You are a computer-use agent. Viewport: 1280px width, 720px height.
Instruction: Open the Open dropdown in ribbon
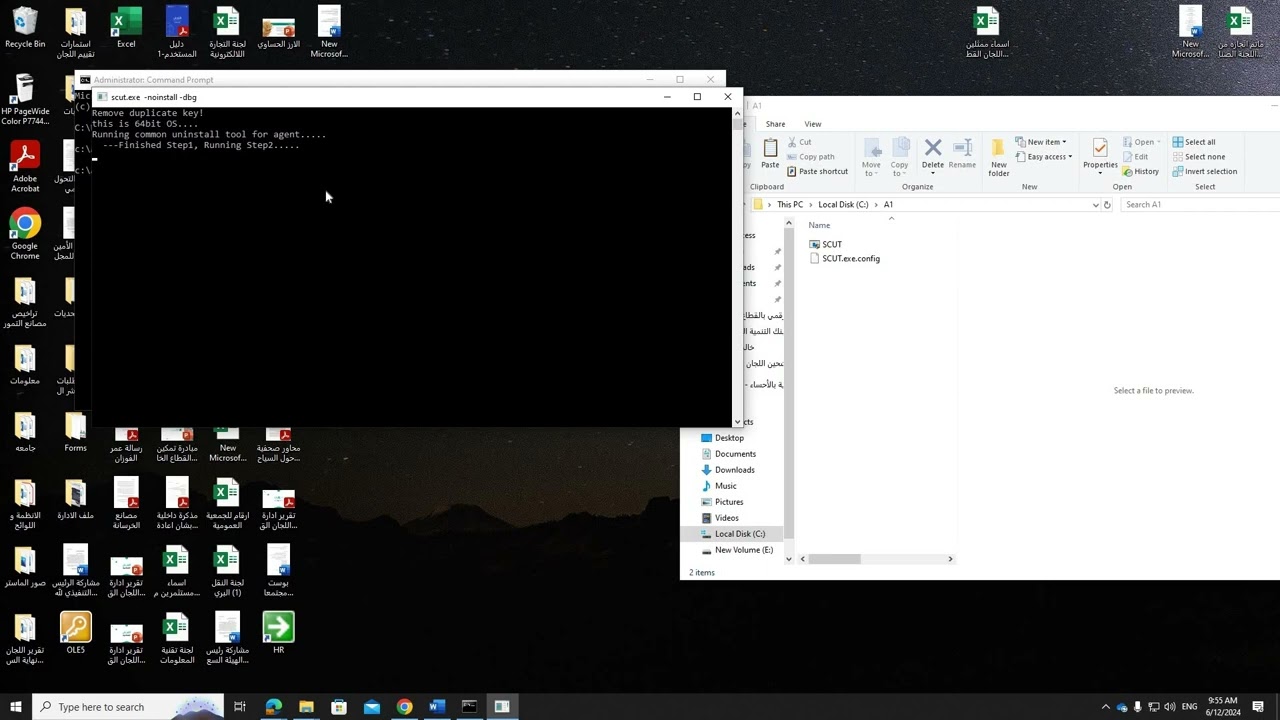click(x=1140, y=142)
